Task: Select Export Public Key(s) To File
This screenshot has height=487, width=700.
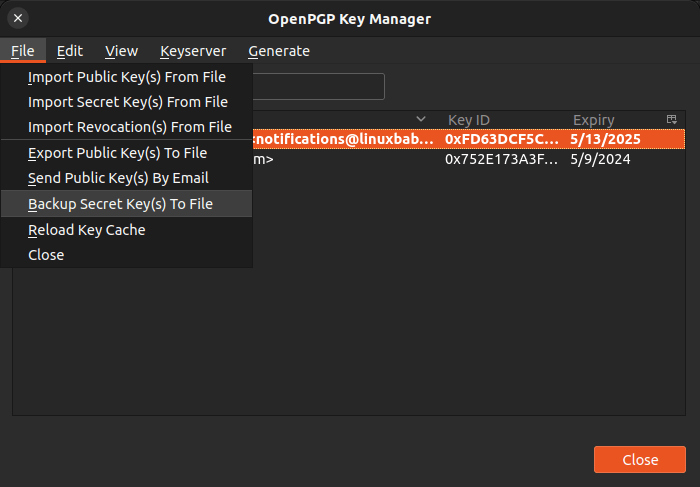Action: [118, 153]
